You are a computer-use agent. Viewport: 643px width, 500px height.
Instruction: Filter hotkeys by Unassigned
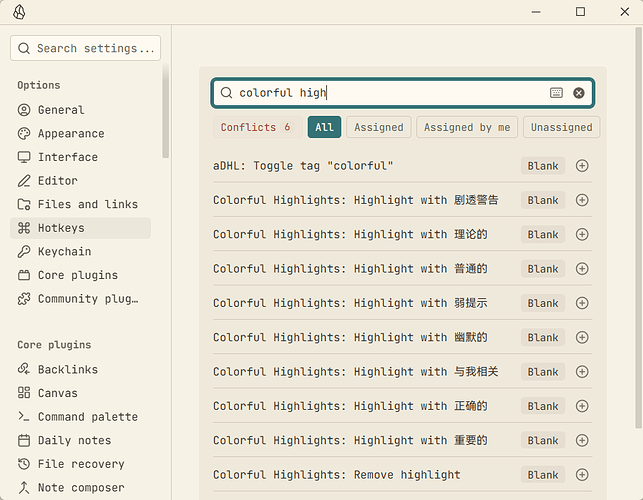[561, 127]
